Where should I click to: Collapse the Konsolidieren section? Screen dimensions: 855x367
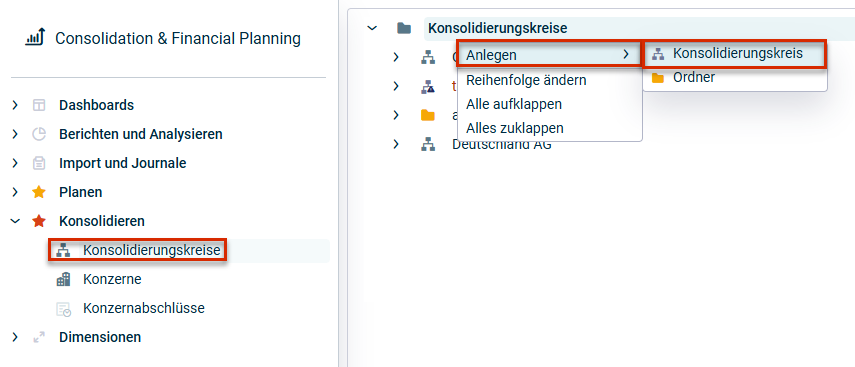pyautogui.click(x=15, y=221)
